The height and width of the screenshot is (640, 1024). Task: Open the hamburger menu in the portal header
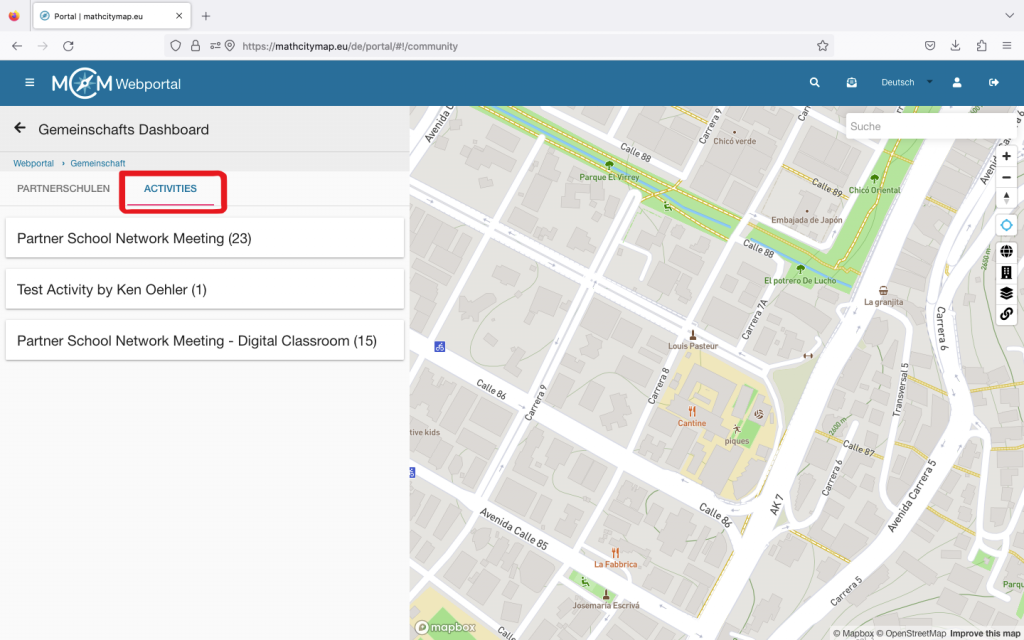[x=29, y=83]
